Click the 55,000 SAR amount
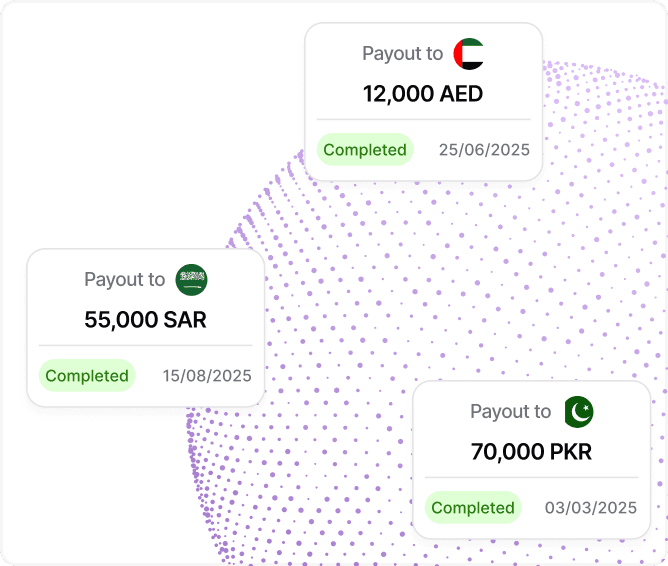668x566 pixels. (145, 320)
